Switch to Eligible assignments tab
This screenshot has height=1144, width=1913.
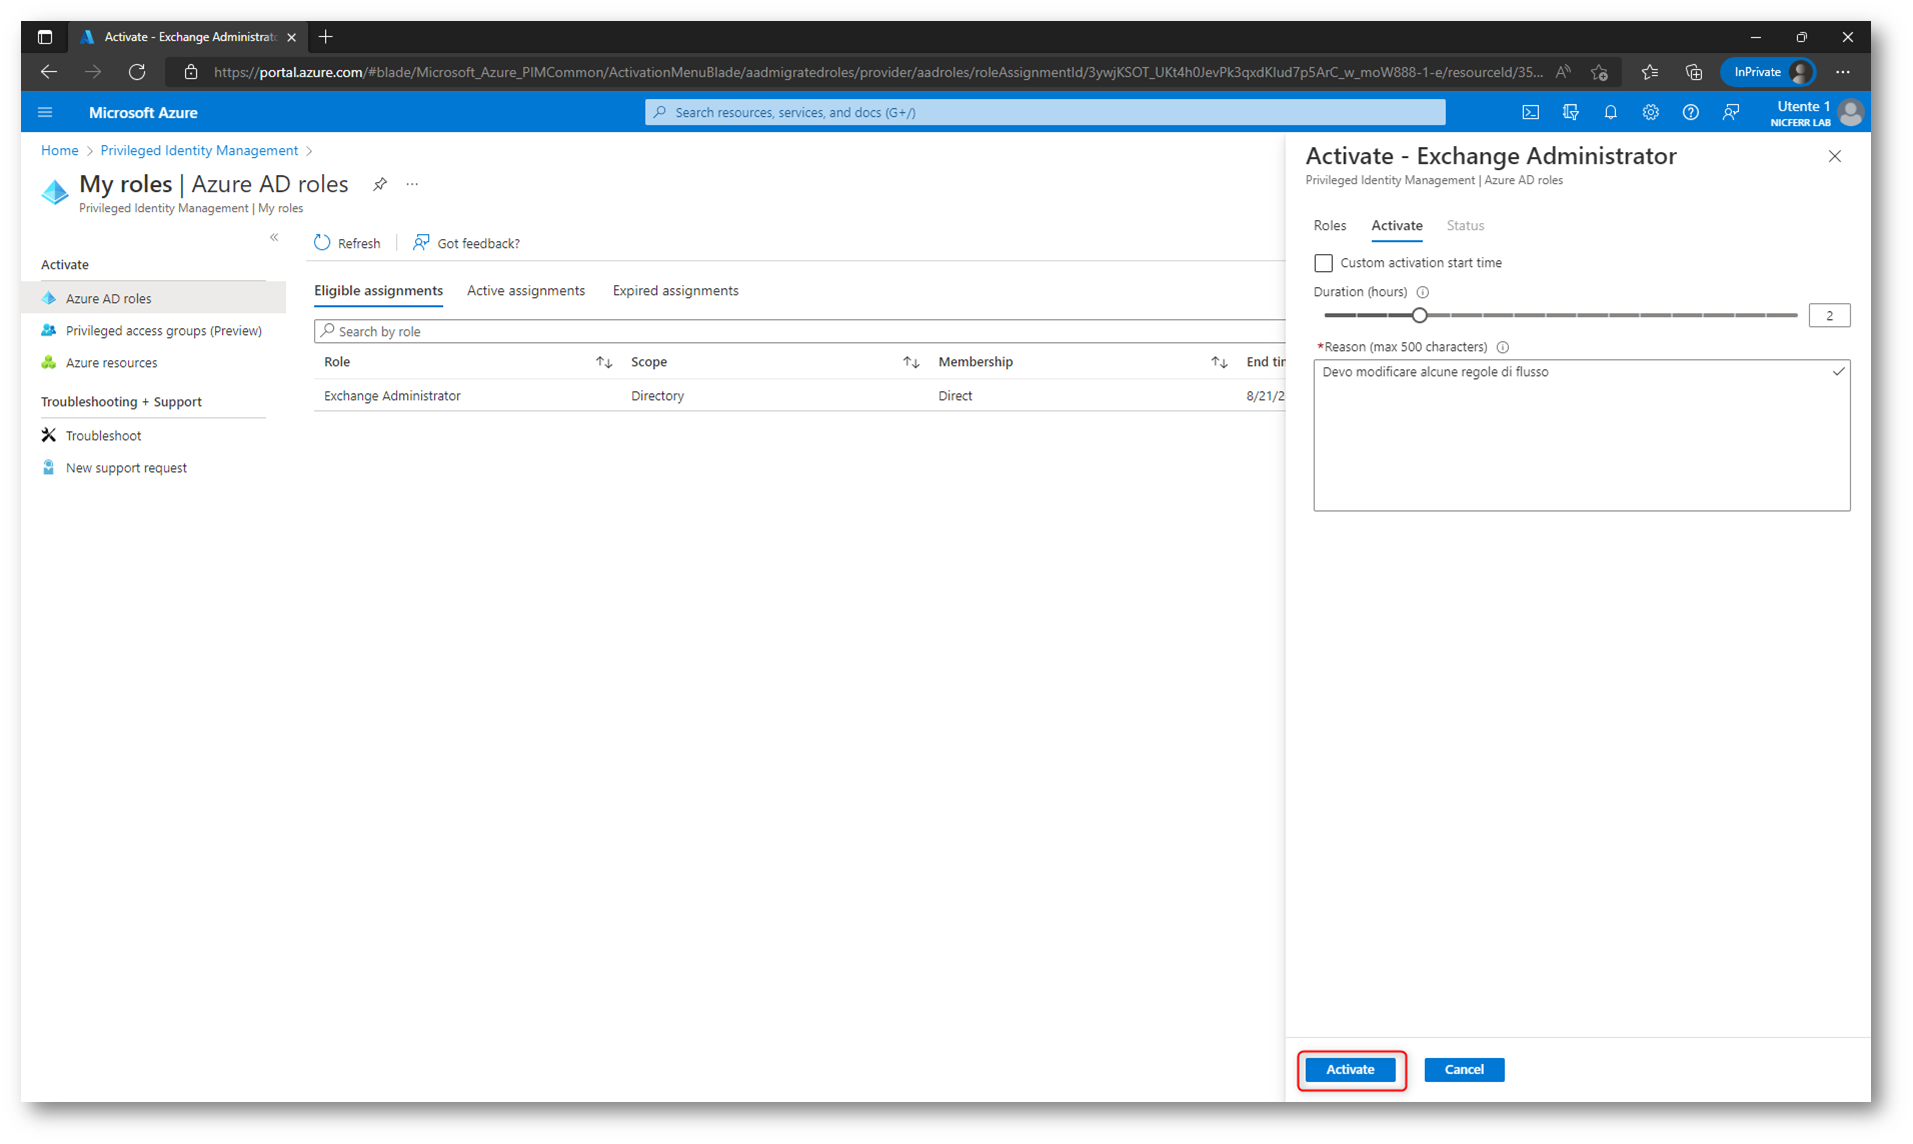point(378,290)
